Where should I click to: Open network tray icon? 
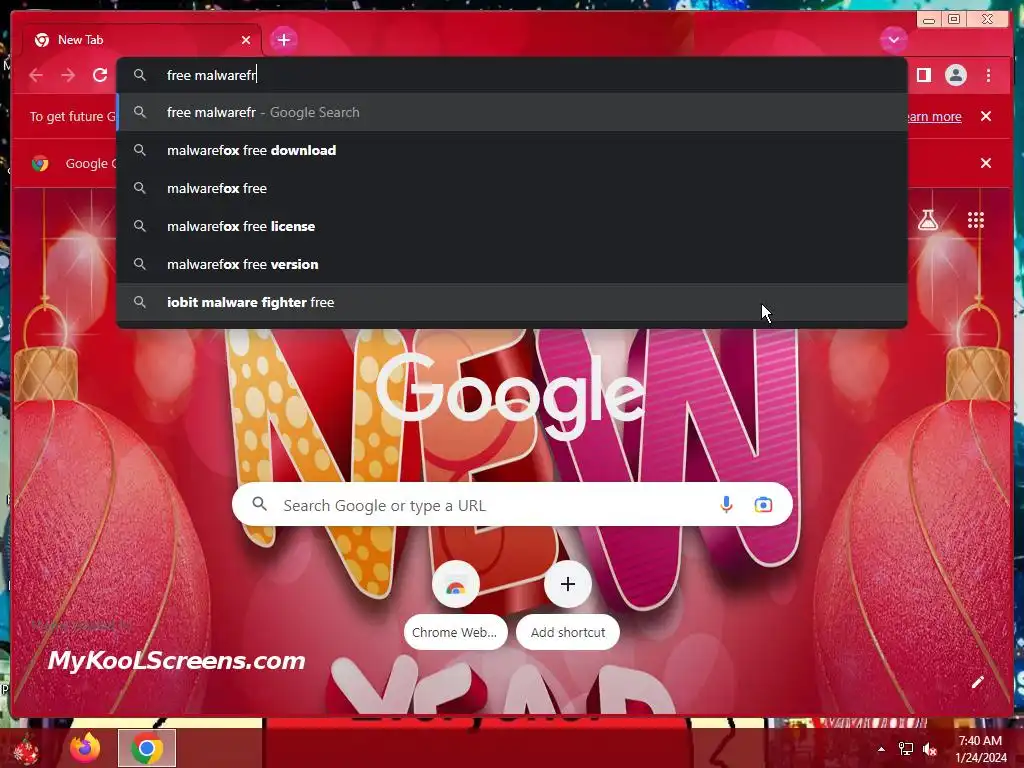[906, 749]
